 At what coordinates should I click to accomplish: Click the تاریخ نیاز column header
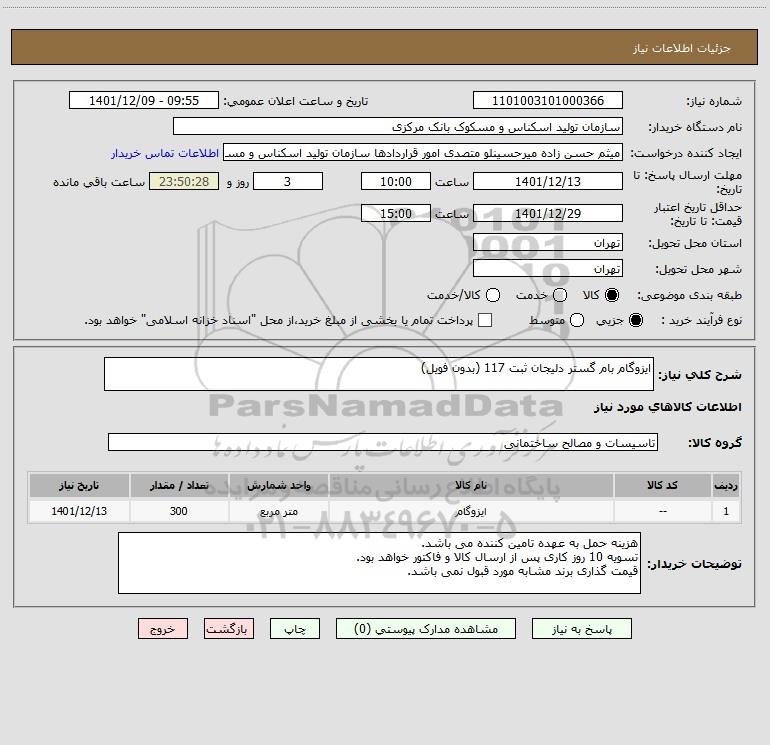79,485
